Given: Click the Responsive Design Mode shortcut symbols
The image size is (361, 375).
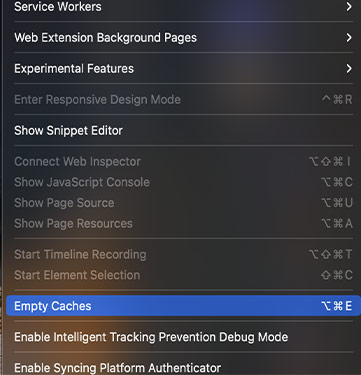Looking at the screenshot, I should click(337, 99).
